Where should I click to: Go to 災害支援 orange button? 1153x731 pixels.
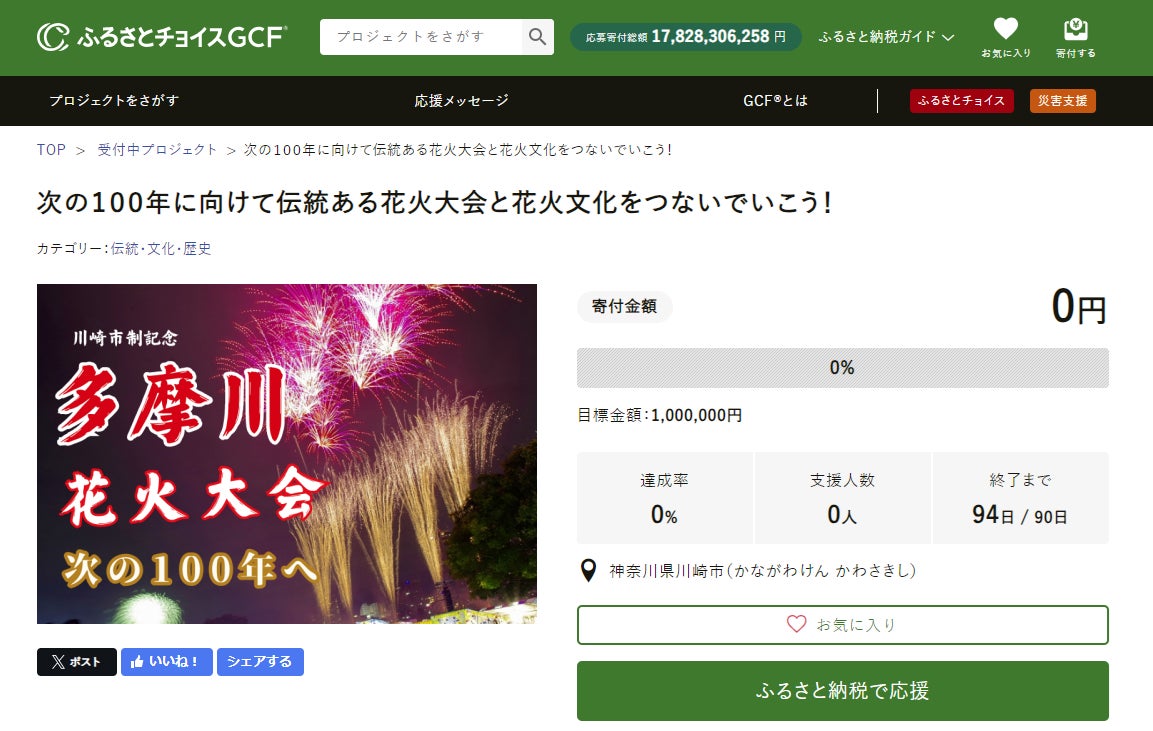coord(1063,101)
